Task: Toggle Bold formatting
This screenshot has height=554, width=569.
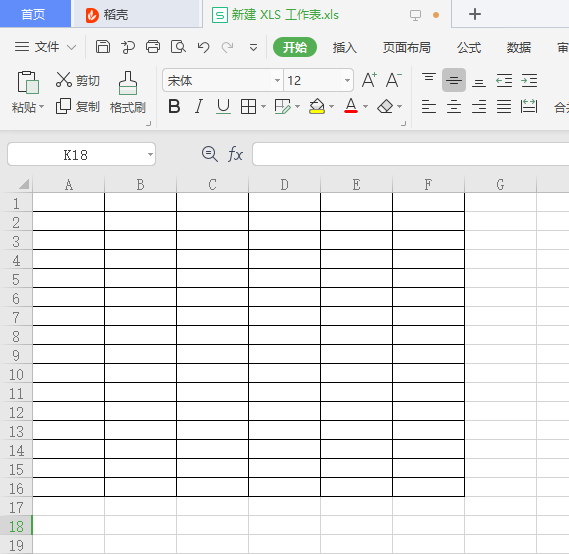Action: 174,107
